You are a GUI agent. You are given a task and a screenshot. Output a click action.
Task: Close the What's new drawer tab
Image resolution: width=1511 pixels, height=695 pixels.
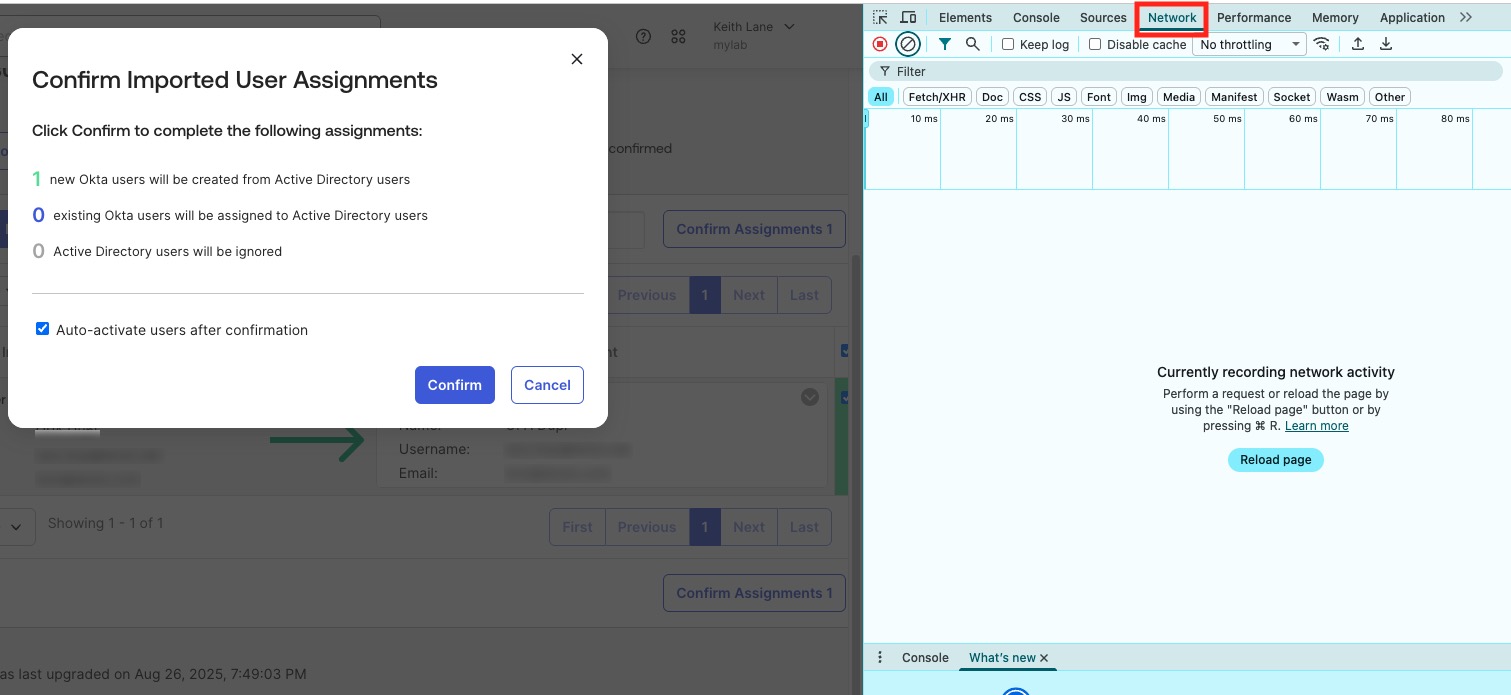tap(1044, 658)
